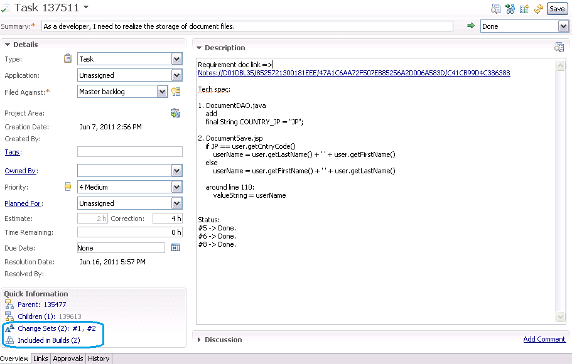The width and height of the screenshot is (572, 364).
Task: Click the Save button
Action: 557,9
